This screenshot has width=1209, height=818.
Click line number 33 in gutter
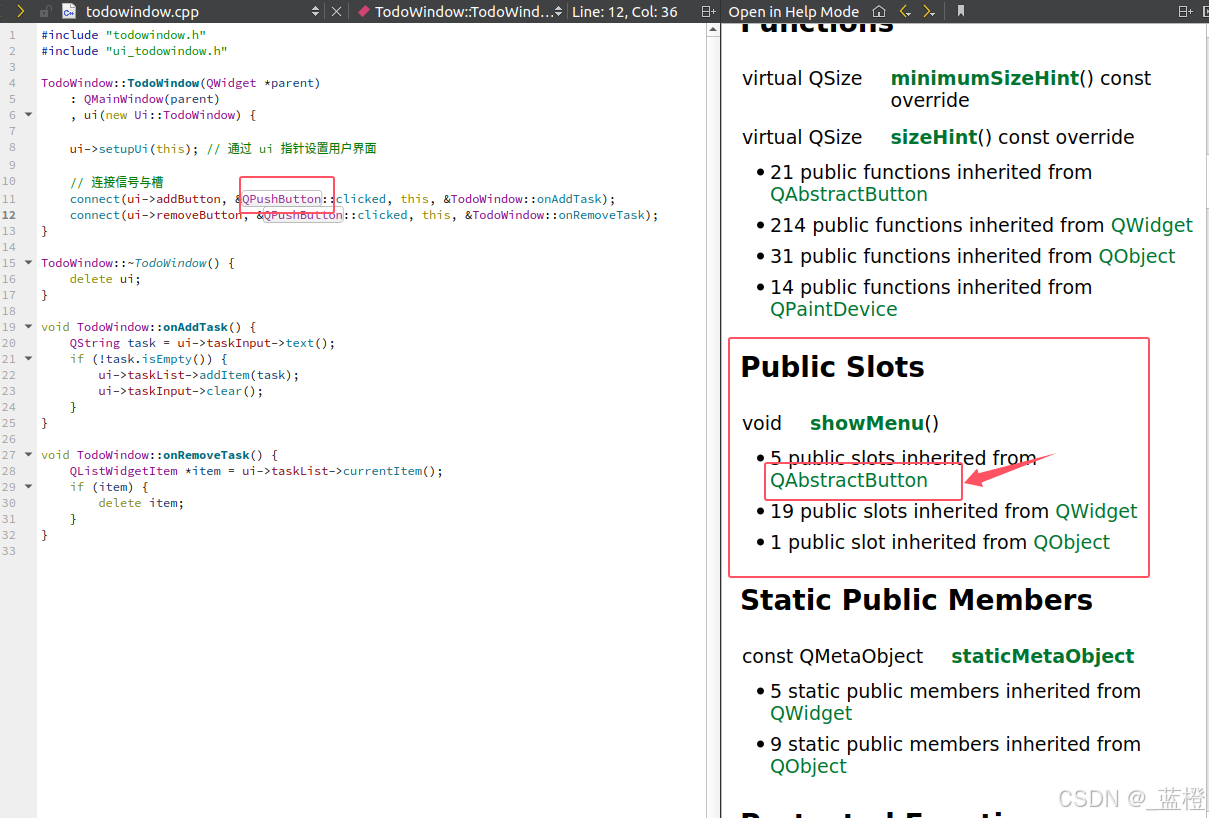click(x=10, y=551)
